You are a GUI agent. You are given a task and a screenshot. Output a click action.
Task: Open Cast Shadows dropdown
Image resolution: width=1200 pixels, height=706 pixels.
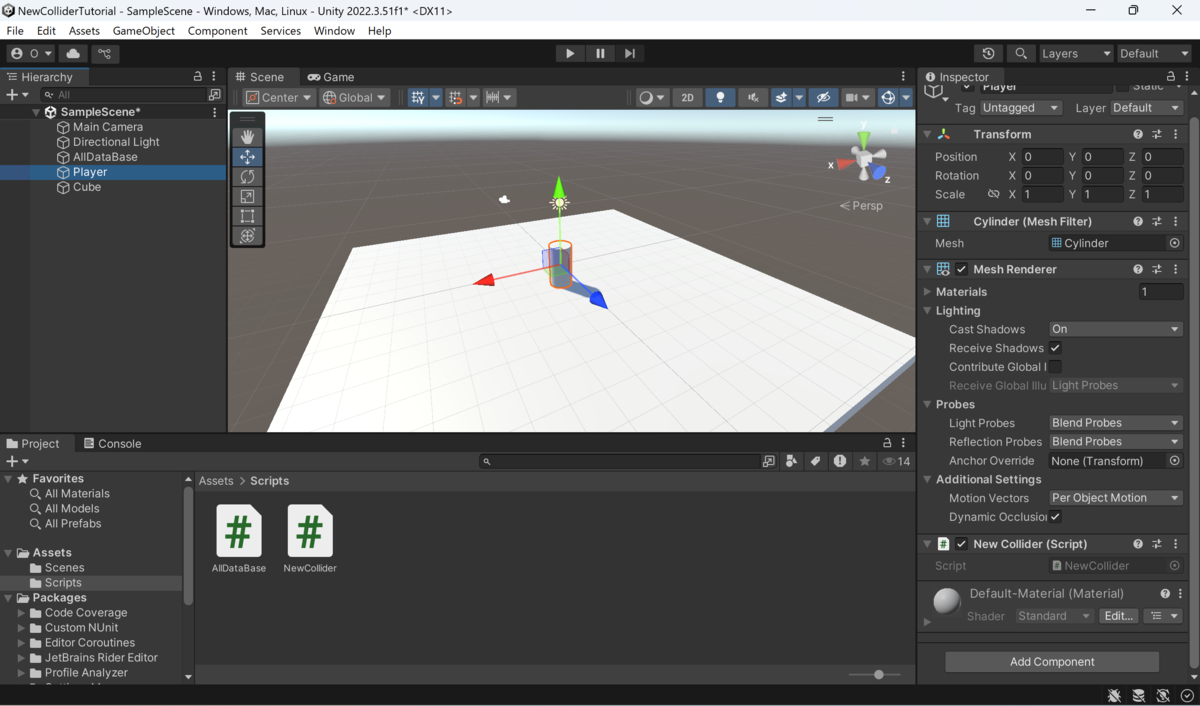tap(1115, 329)
